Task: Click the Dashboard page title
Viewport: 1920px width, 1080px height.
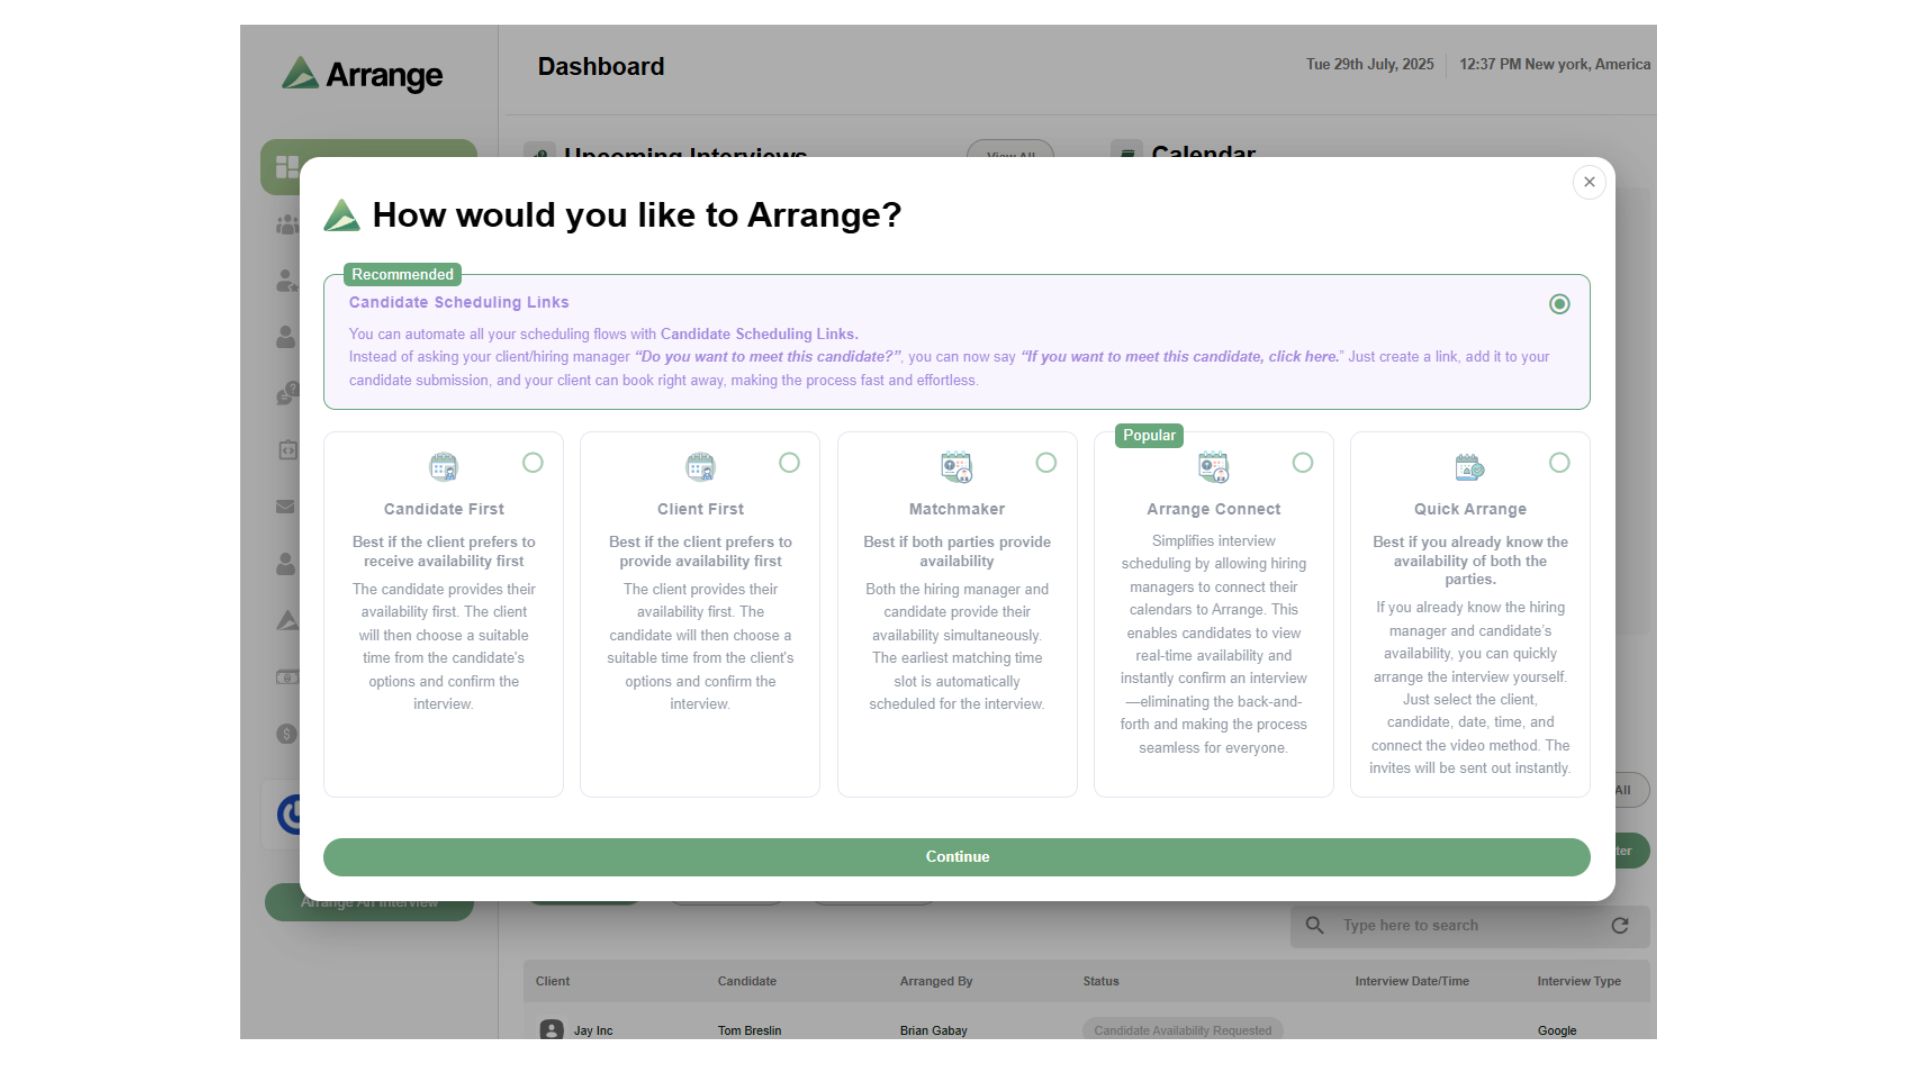Action: click(x=601, y=67)
